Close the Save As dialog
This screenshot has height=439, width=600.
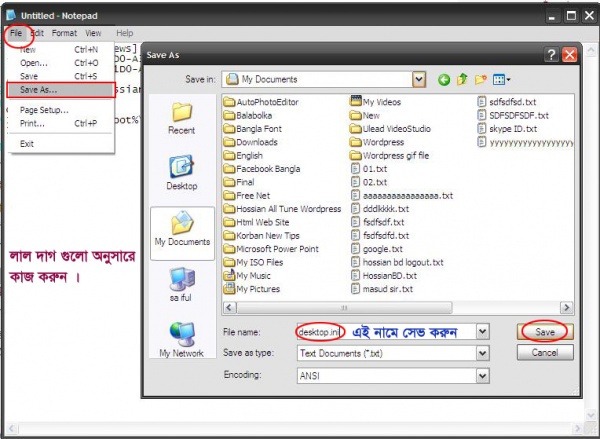570,55
